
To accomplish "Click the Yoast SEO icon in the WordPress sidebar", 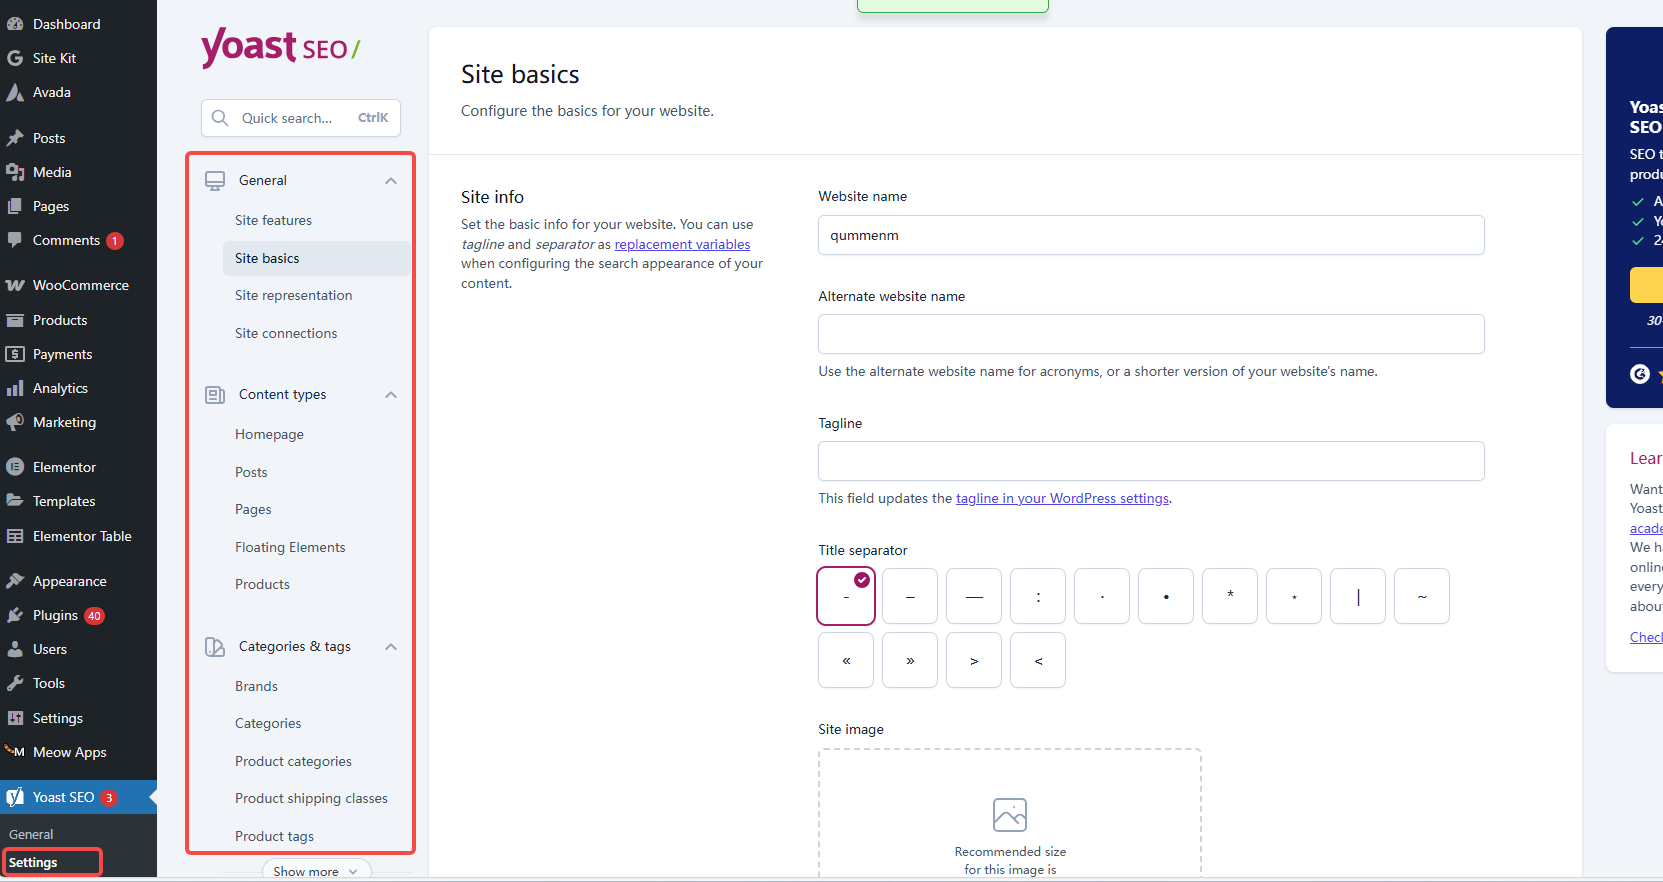I will pyautogui.click(x=15, y=797).
